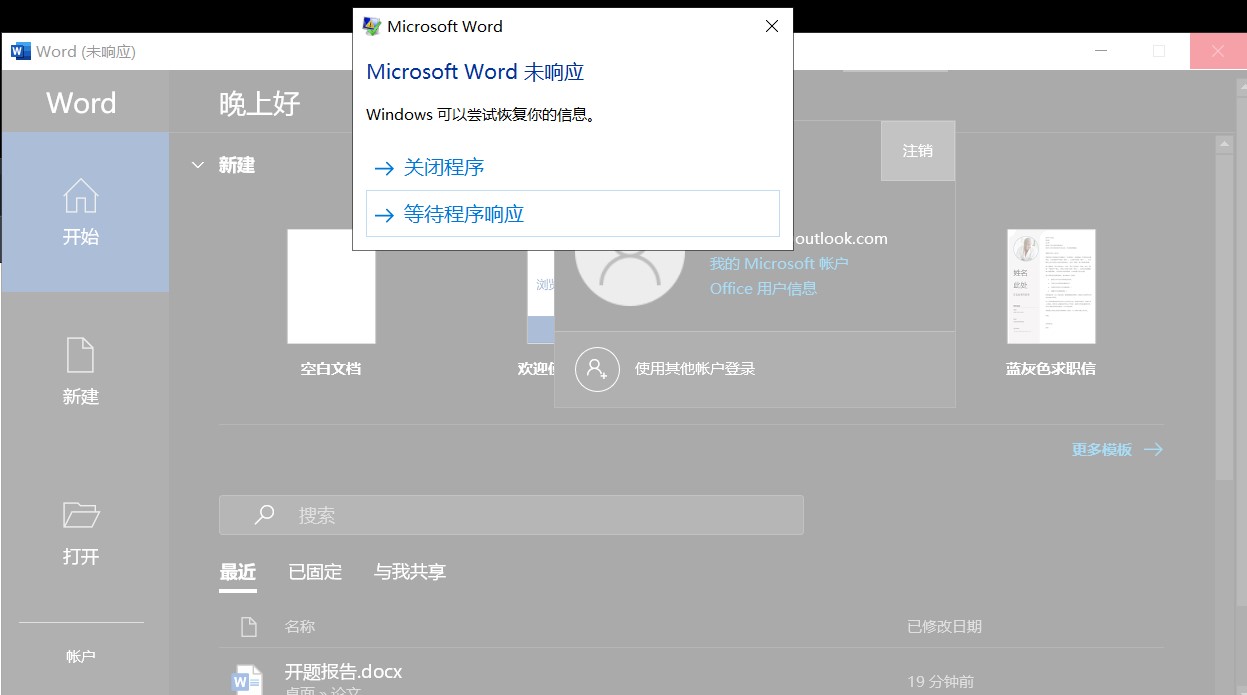The image size is (1247, 695).
Task: Minimize the Word window
Action: coord(1101,51)
